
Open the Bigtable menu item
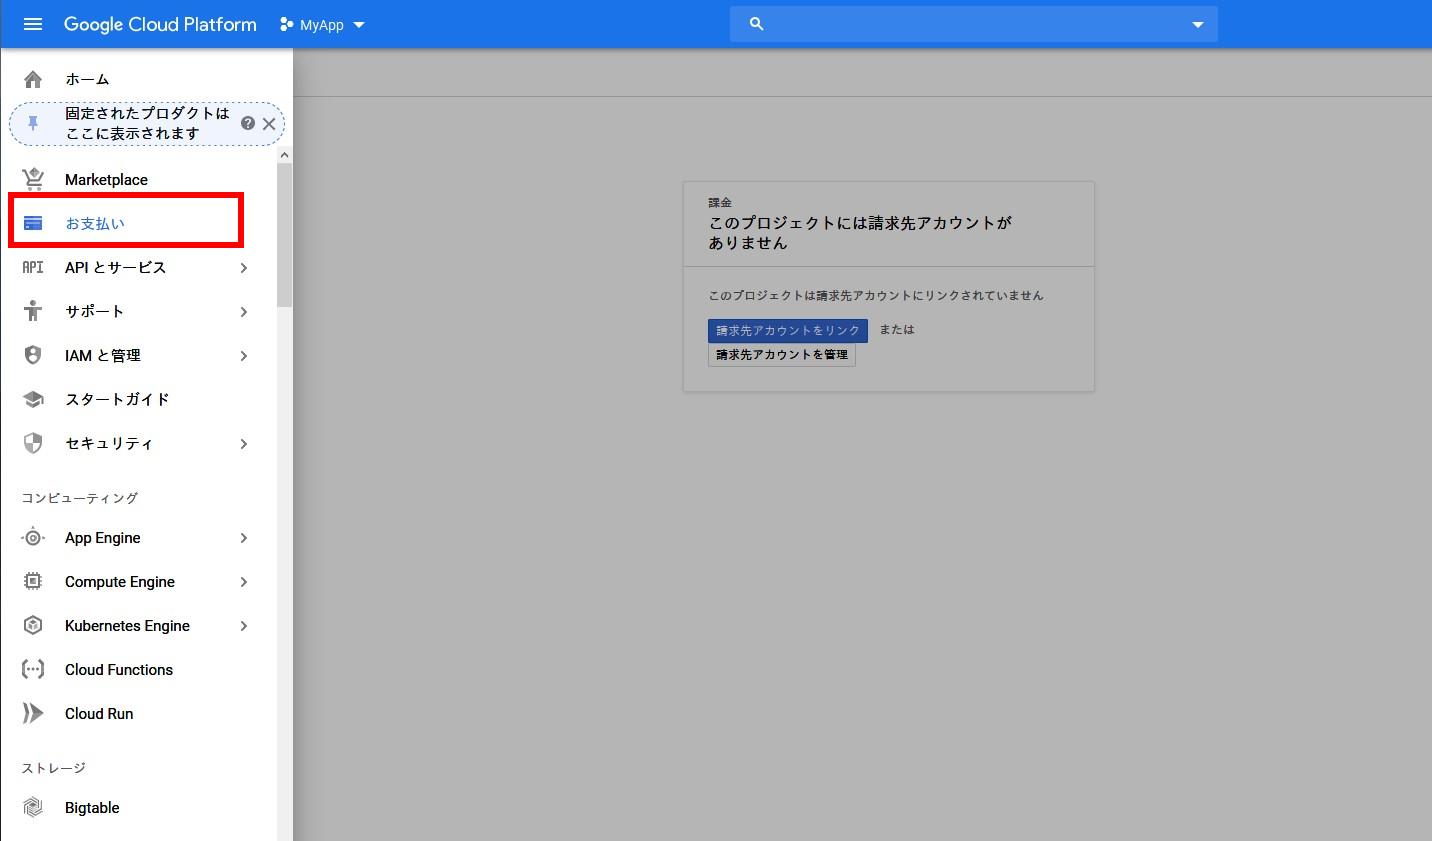point(92,808)
